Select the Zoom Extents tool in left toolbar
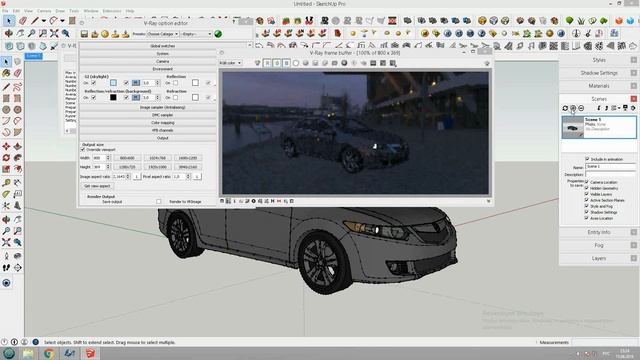 (x=6, y=242)
